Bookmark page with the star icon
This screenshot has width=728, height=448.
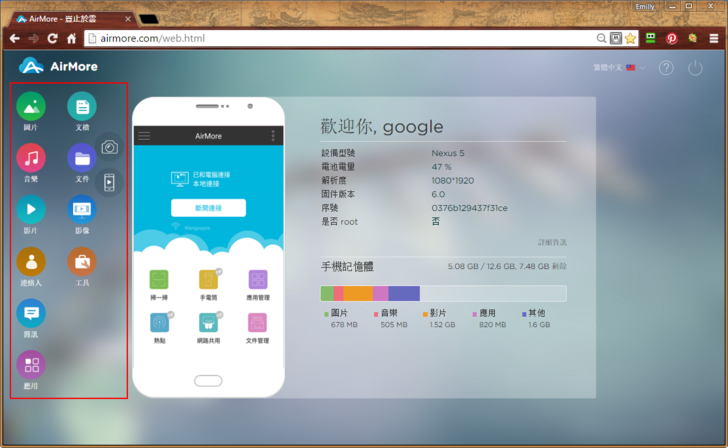point(630,39)
